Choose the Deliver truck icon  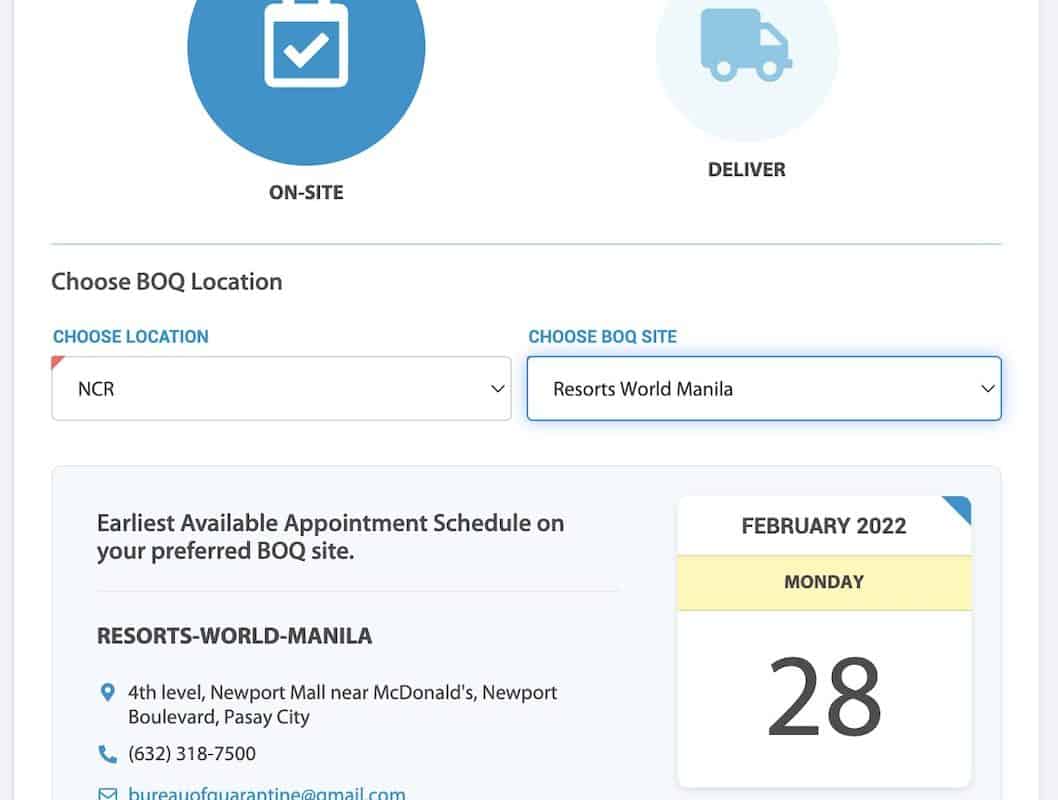click(x=747, y=44)
